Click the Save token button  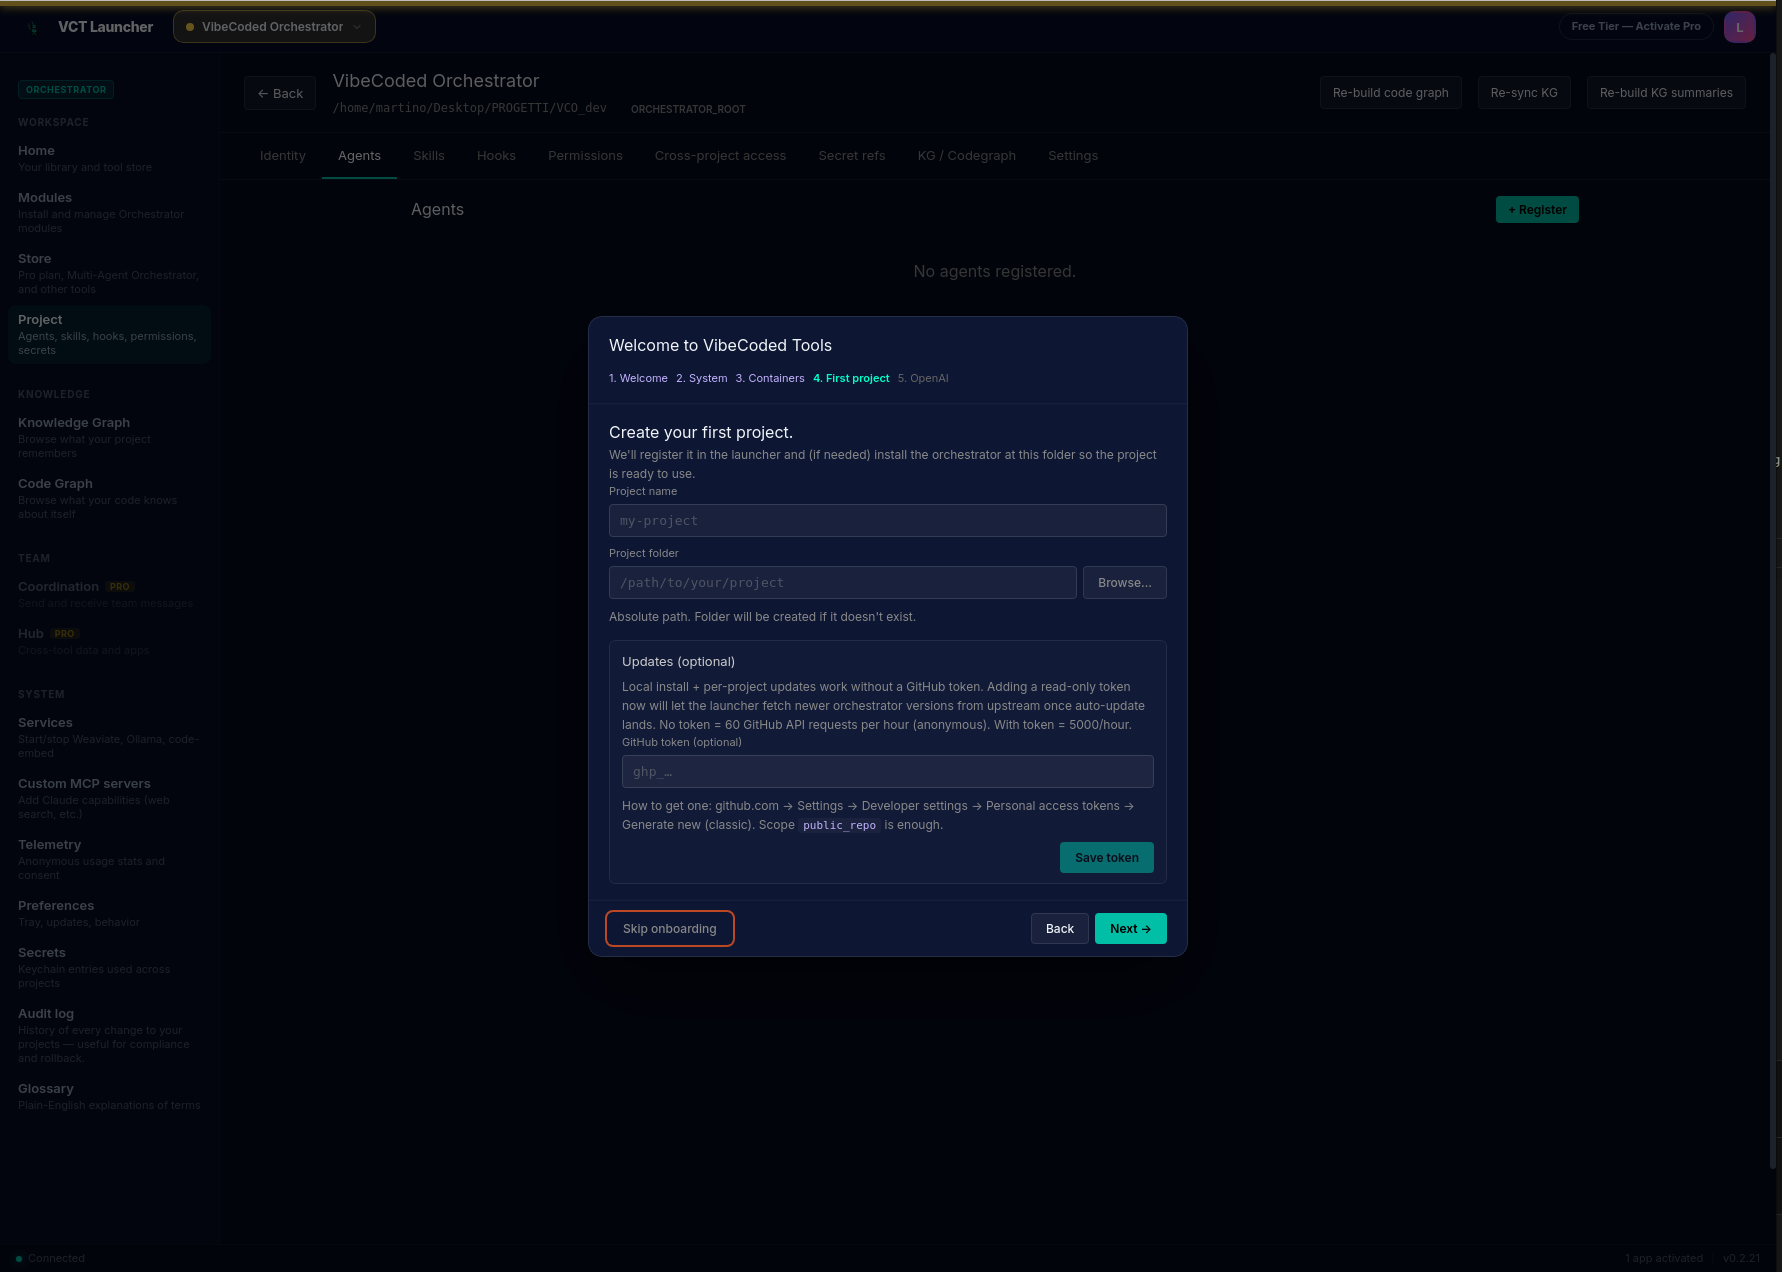[x=1107, y=858]
